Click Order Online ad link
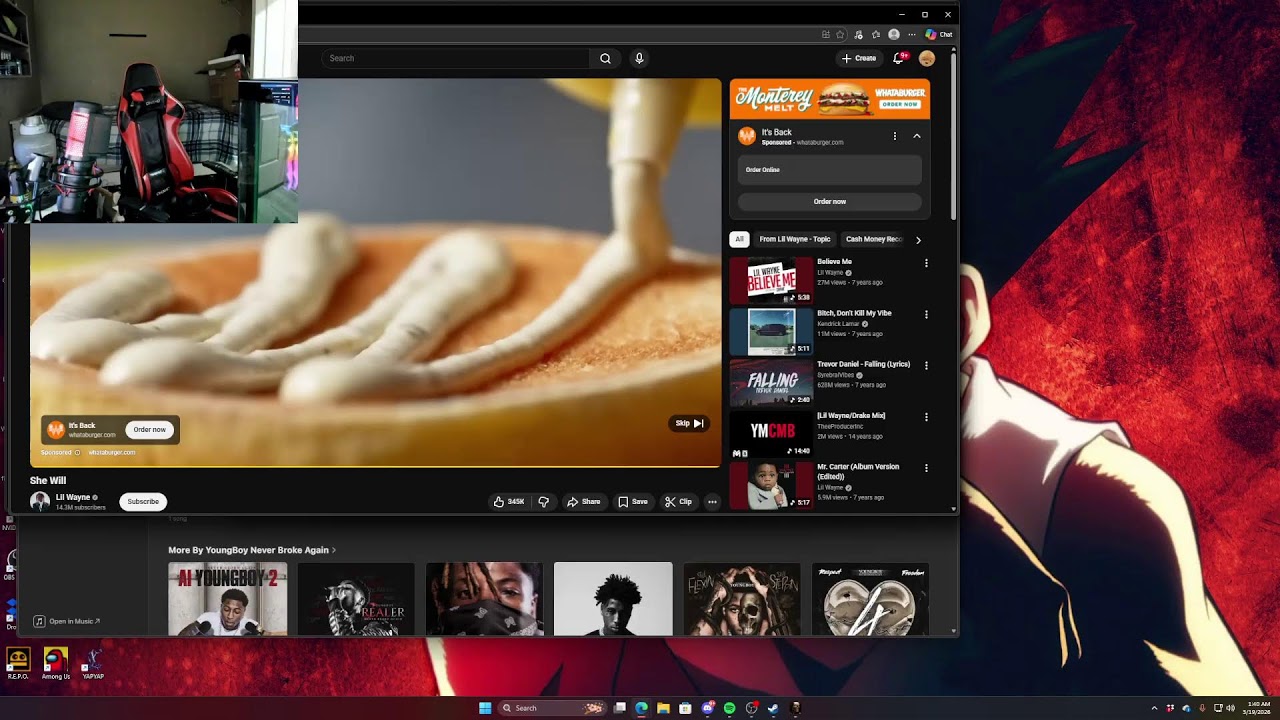The image size is (1280, 720). point(830,170)
